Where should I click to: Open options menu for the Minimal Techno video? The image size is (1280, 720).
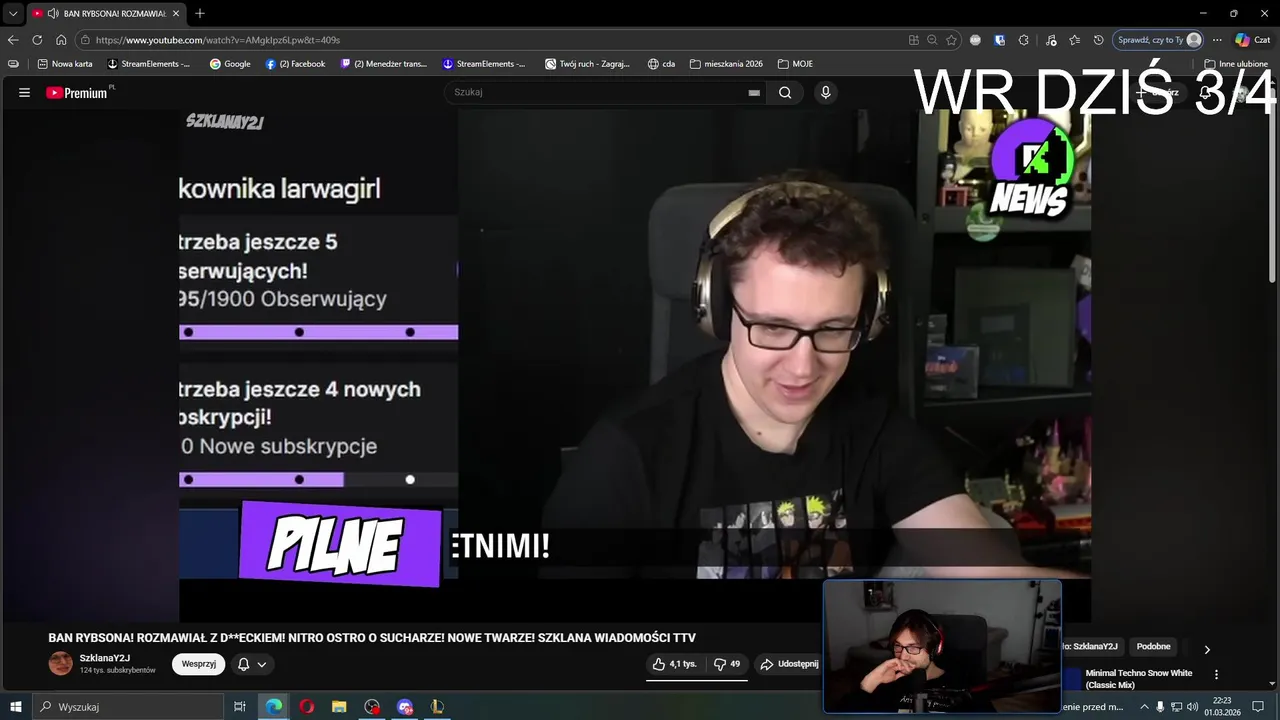pos(1217,675)
